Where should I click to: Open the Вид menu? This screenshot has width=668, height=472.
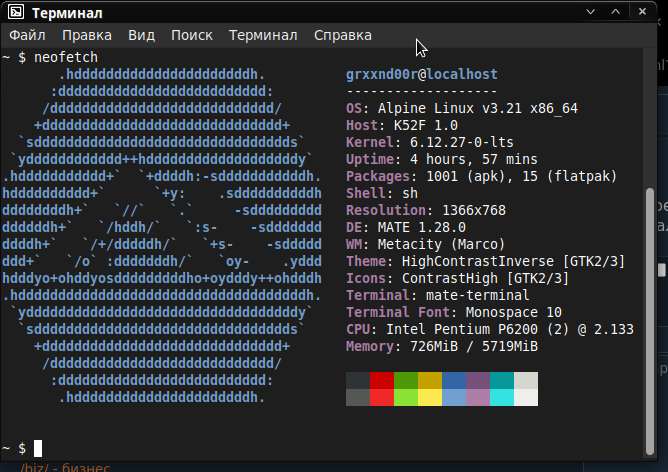(x=141, y=35)
